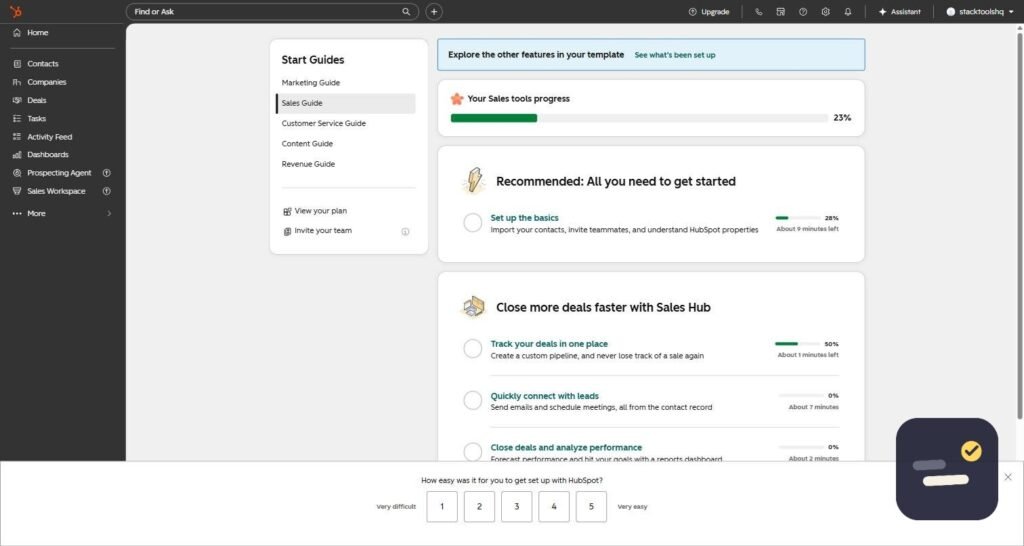The height and width of the screenshot is (546, 1024).
Task: Select Sales Guide
Action: 345,103
